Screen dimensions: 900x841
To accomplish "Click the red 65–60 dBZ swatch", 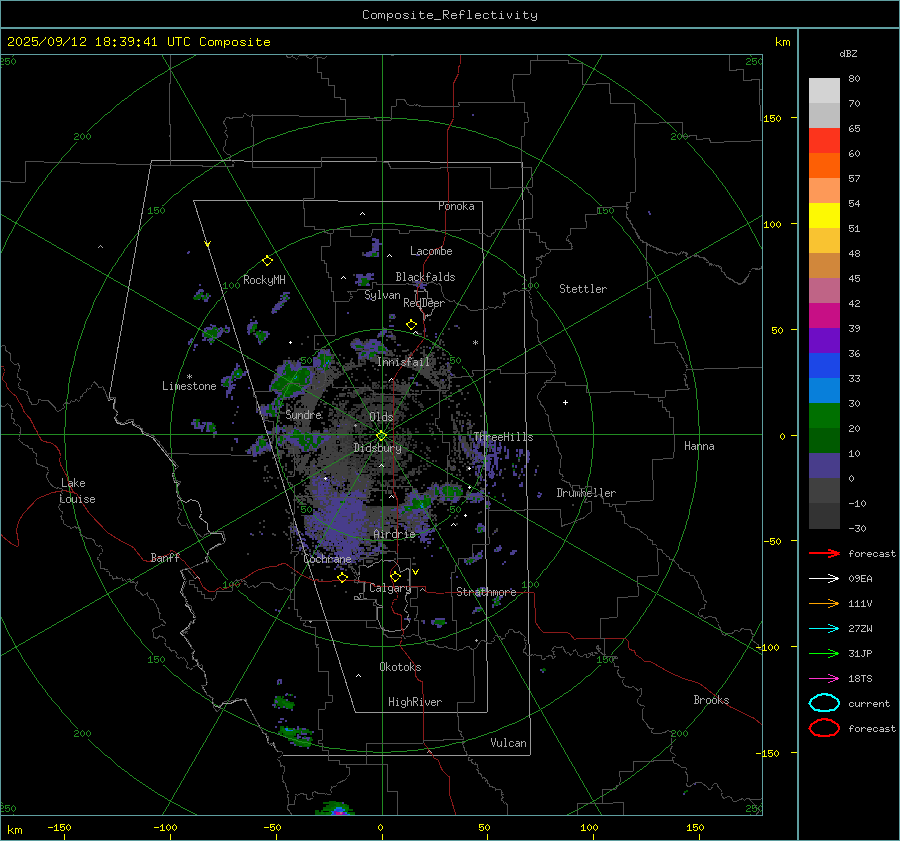I will [x=824, y=140].
